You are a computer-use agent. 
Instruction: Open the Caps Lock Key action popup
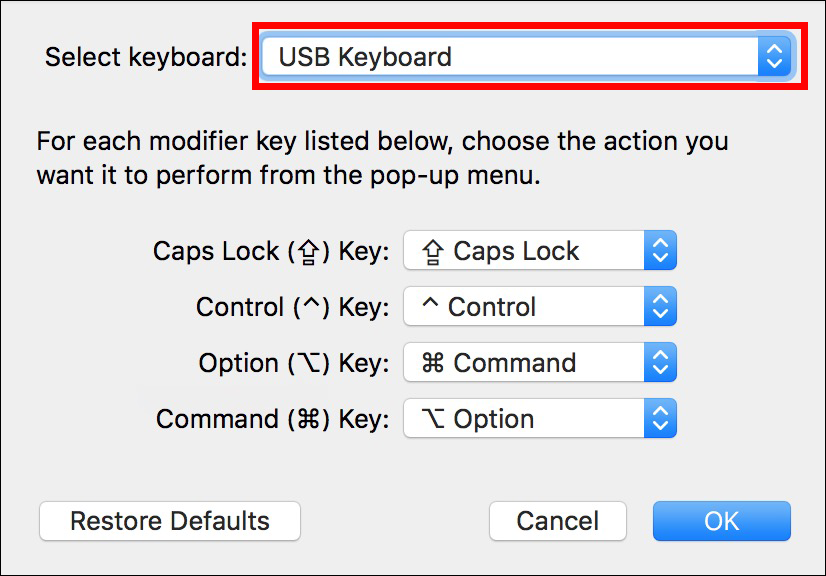[x=540, y=250]
